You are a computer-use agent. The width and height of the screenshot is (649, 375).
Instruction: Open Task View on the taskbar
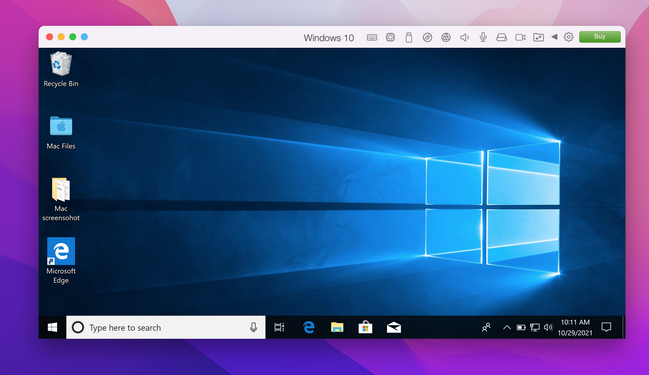pos(279,327)
